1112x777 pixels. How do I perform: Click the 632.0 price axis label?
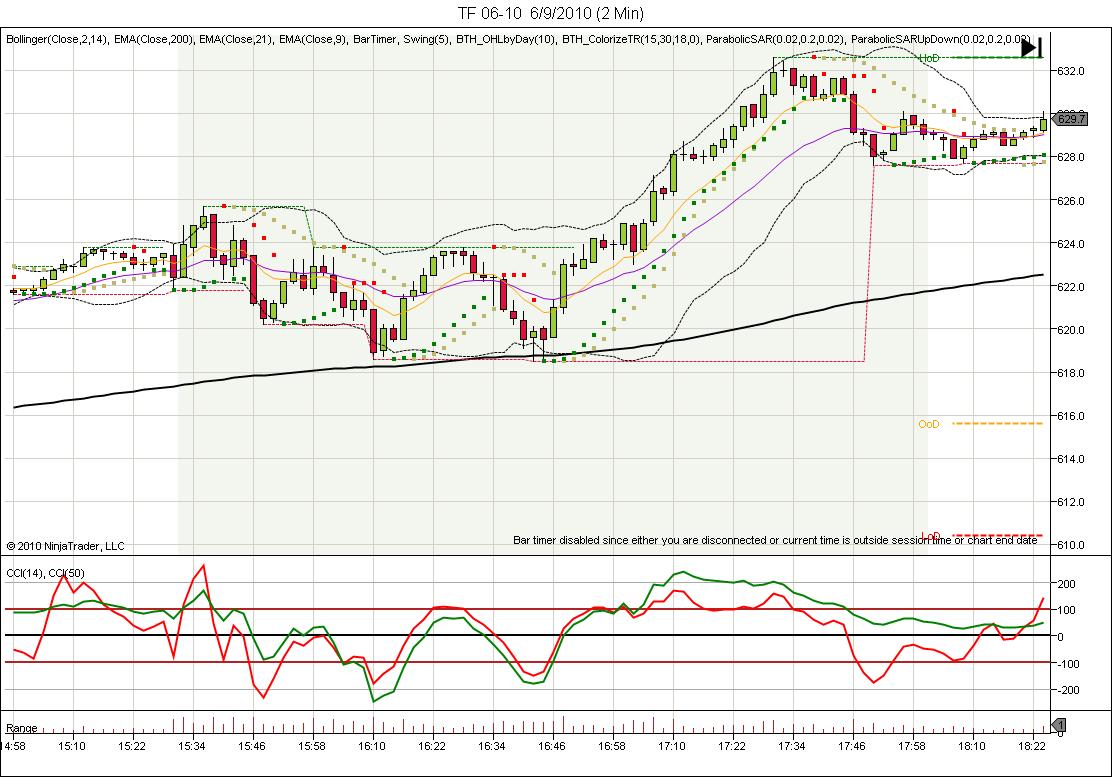(1071, 71)
